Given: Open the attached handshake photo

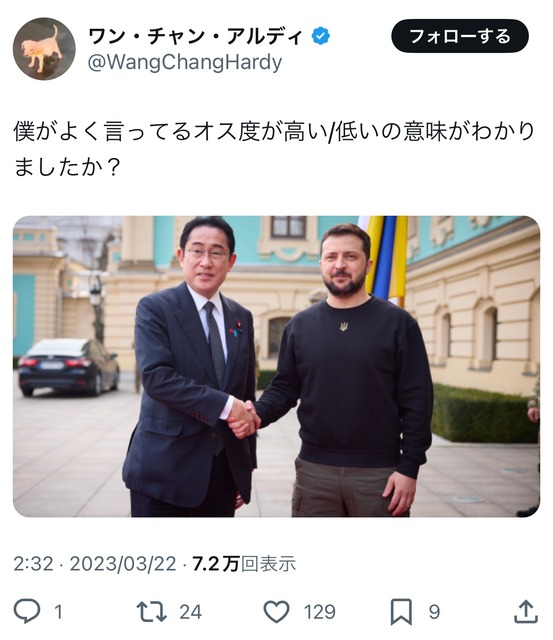Looking at the screenshot, I should [276, 366].
